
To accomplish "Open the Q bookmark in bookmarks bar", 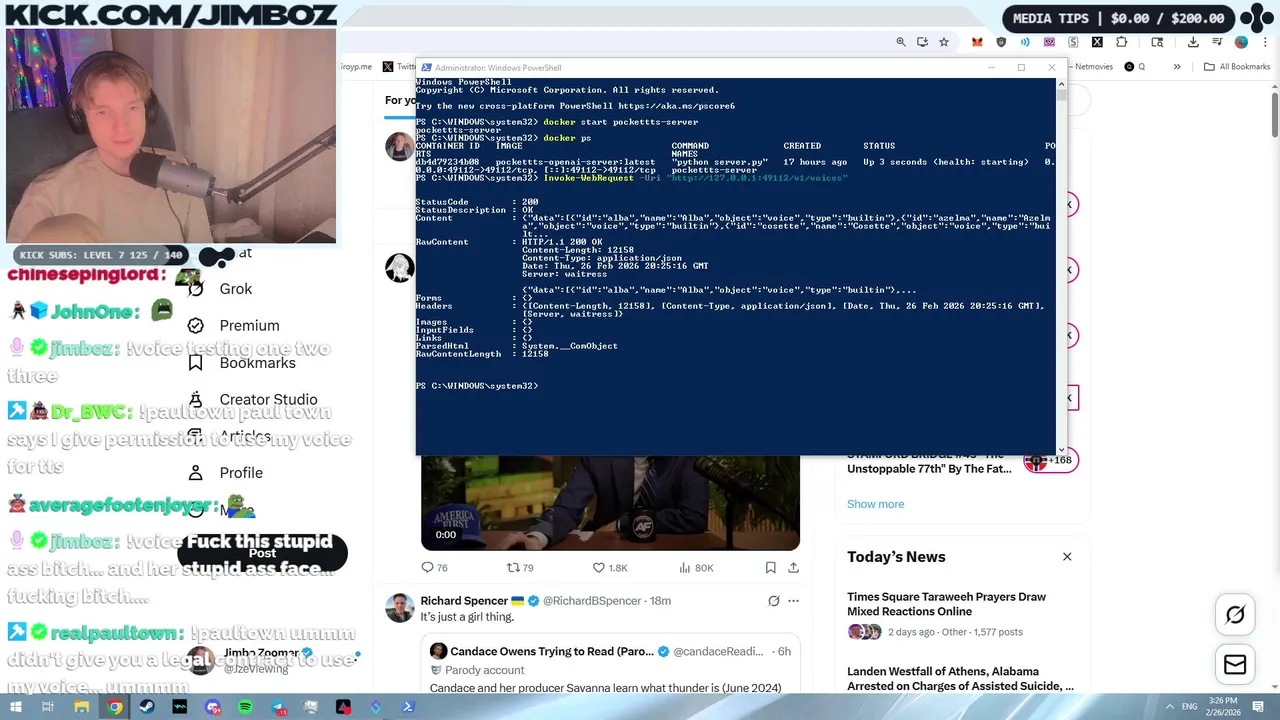I will pyautogui.click(x=1135, y=67).
